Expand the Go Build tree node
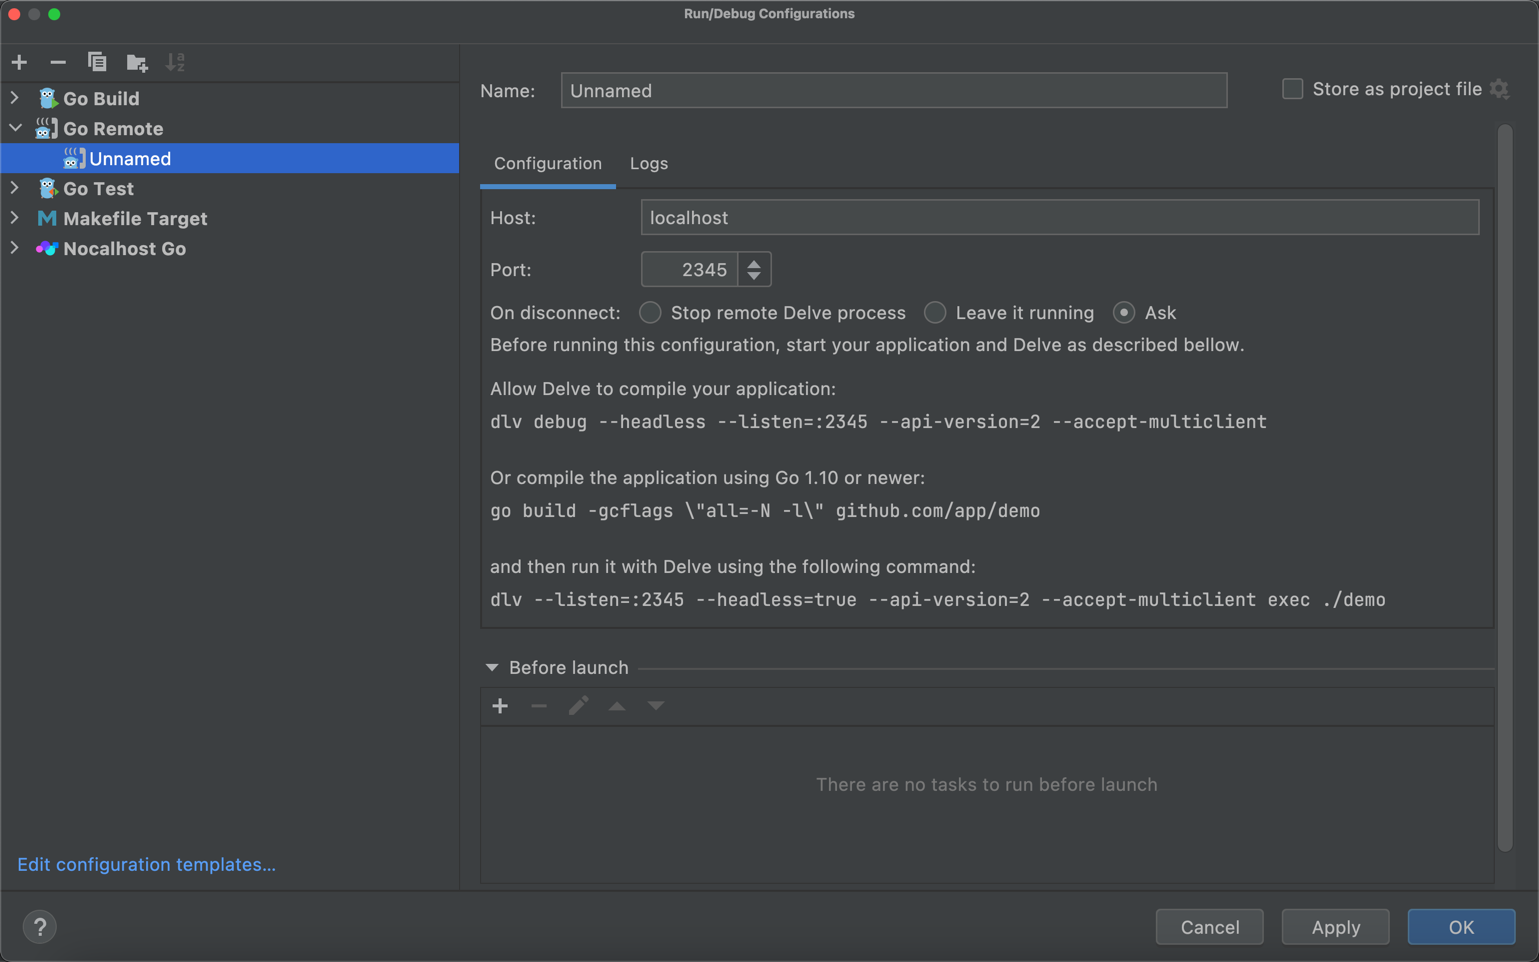This screenshot has width=1539, height=962. point(15,98)
